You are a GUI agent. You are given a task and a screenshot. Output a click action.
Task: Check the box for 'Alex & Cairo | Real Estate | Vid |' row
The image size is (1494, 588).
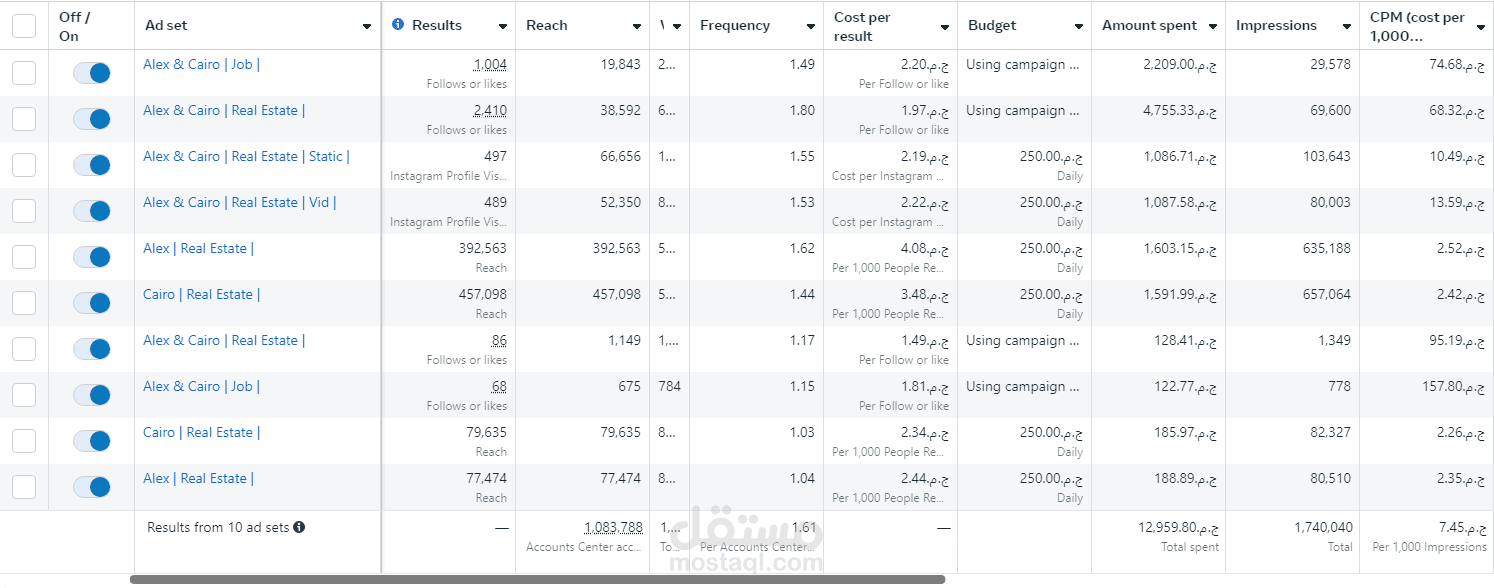[24, 211]
